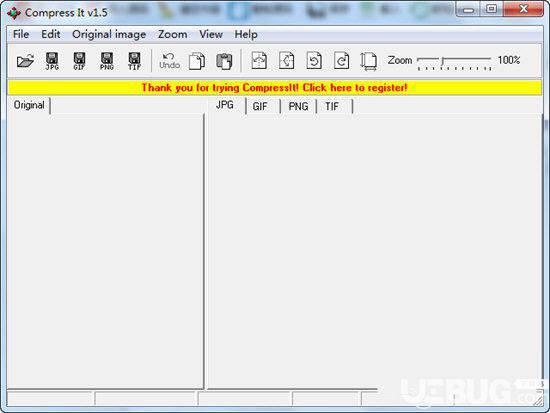Open the resize image tool
This screenshot has width=550, height=413.
(x=369, y=61)
